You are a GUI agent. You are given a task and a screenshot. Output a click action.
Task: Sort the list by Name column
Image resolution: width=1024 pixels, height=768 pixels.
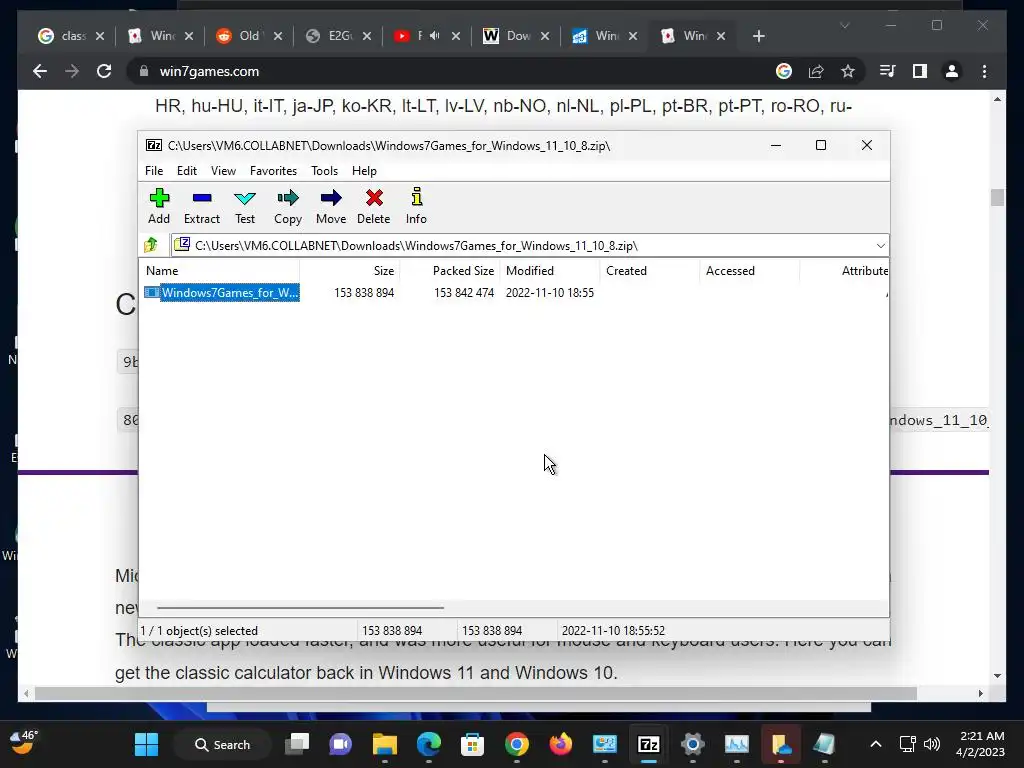(221, 270)
